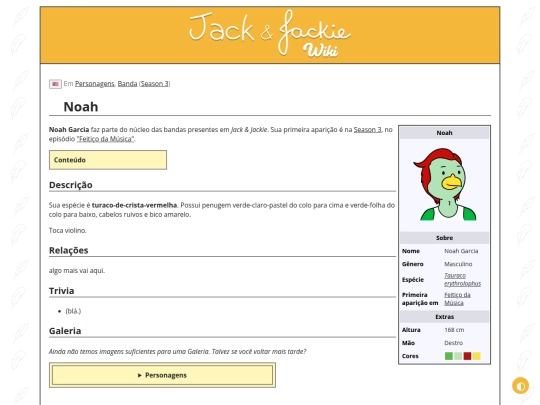This screenshot has height=405, width=540.
Task: Select the red color swatch
Action: coord(467,356)
